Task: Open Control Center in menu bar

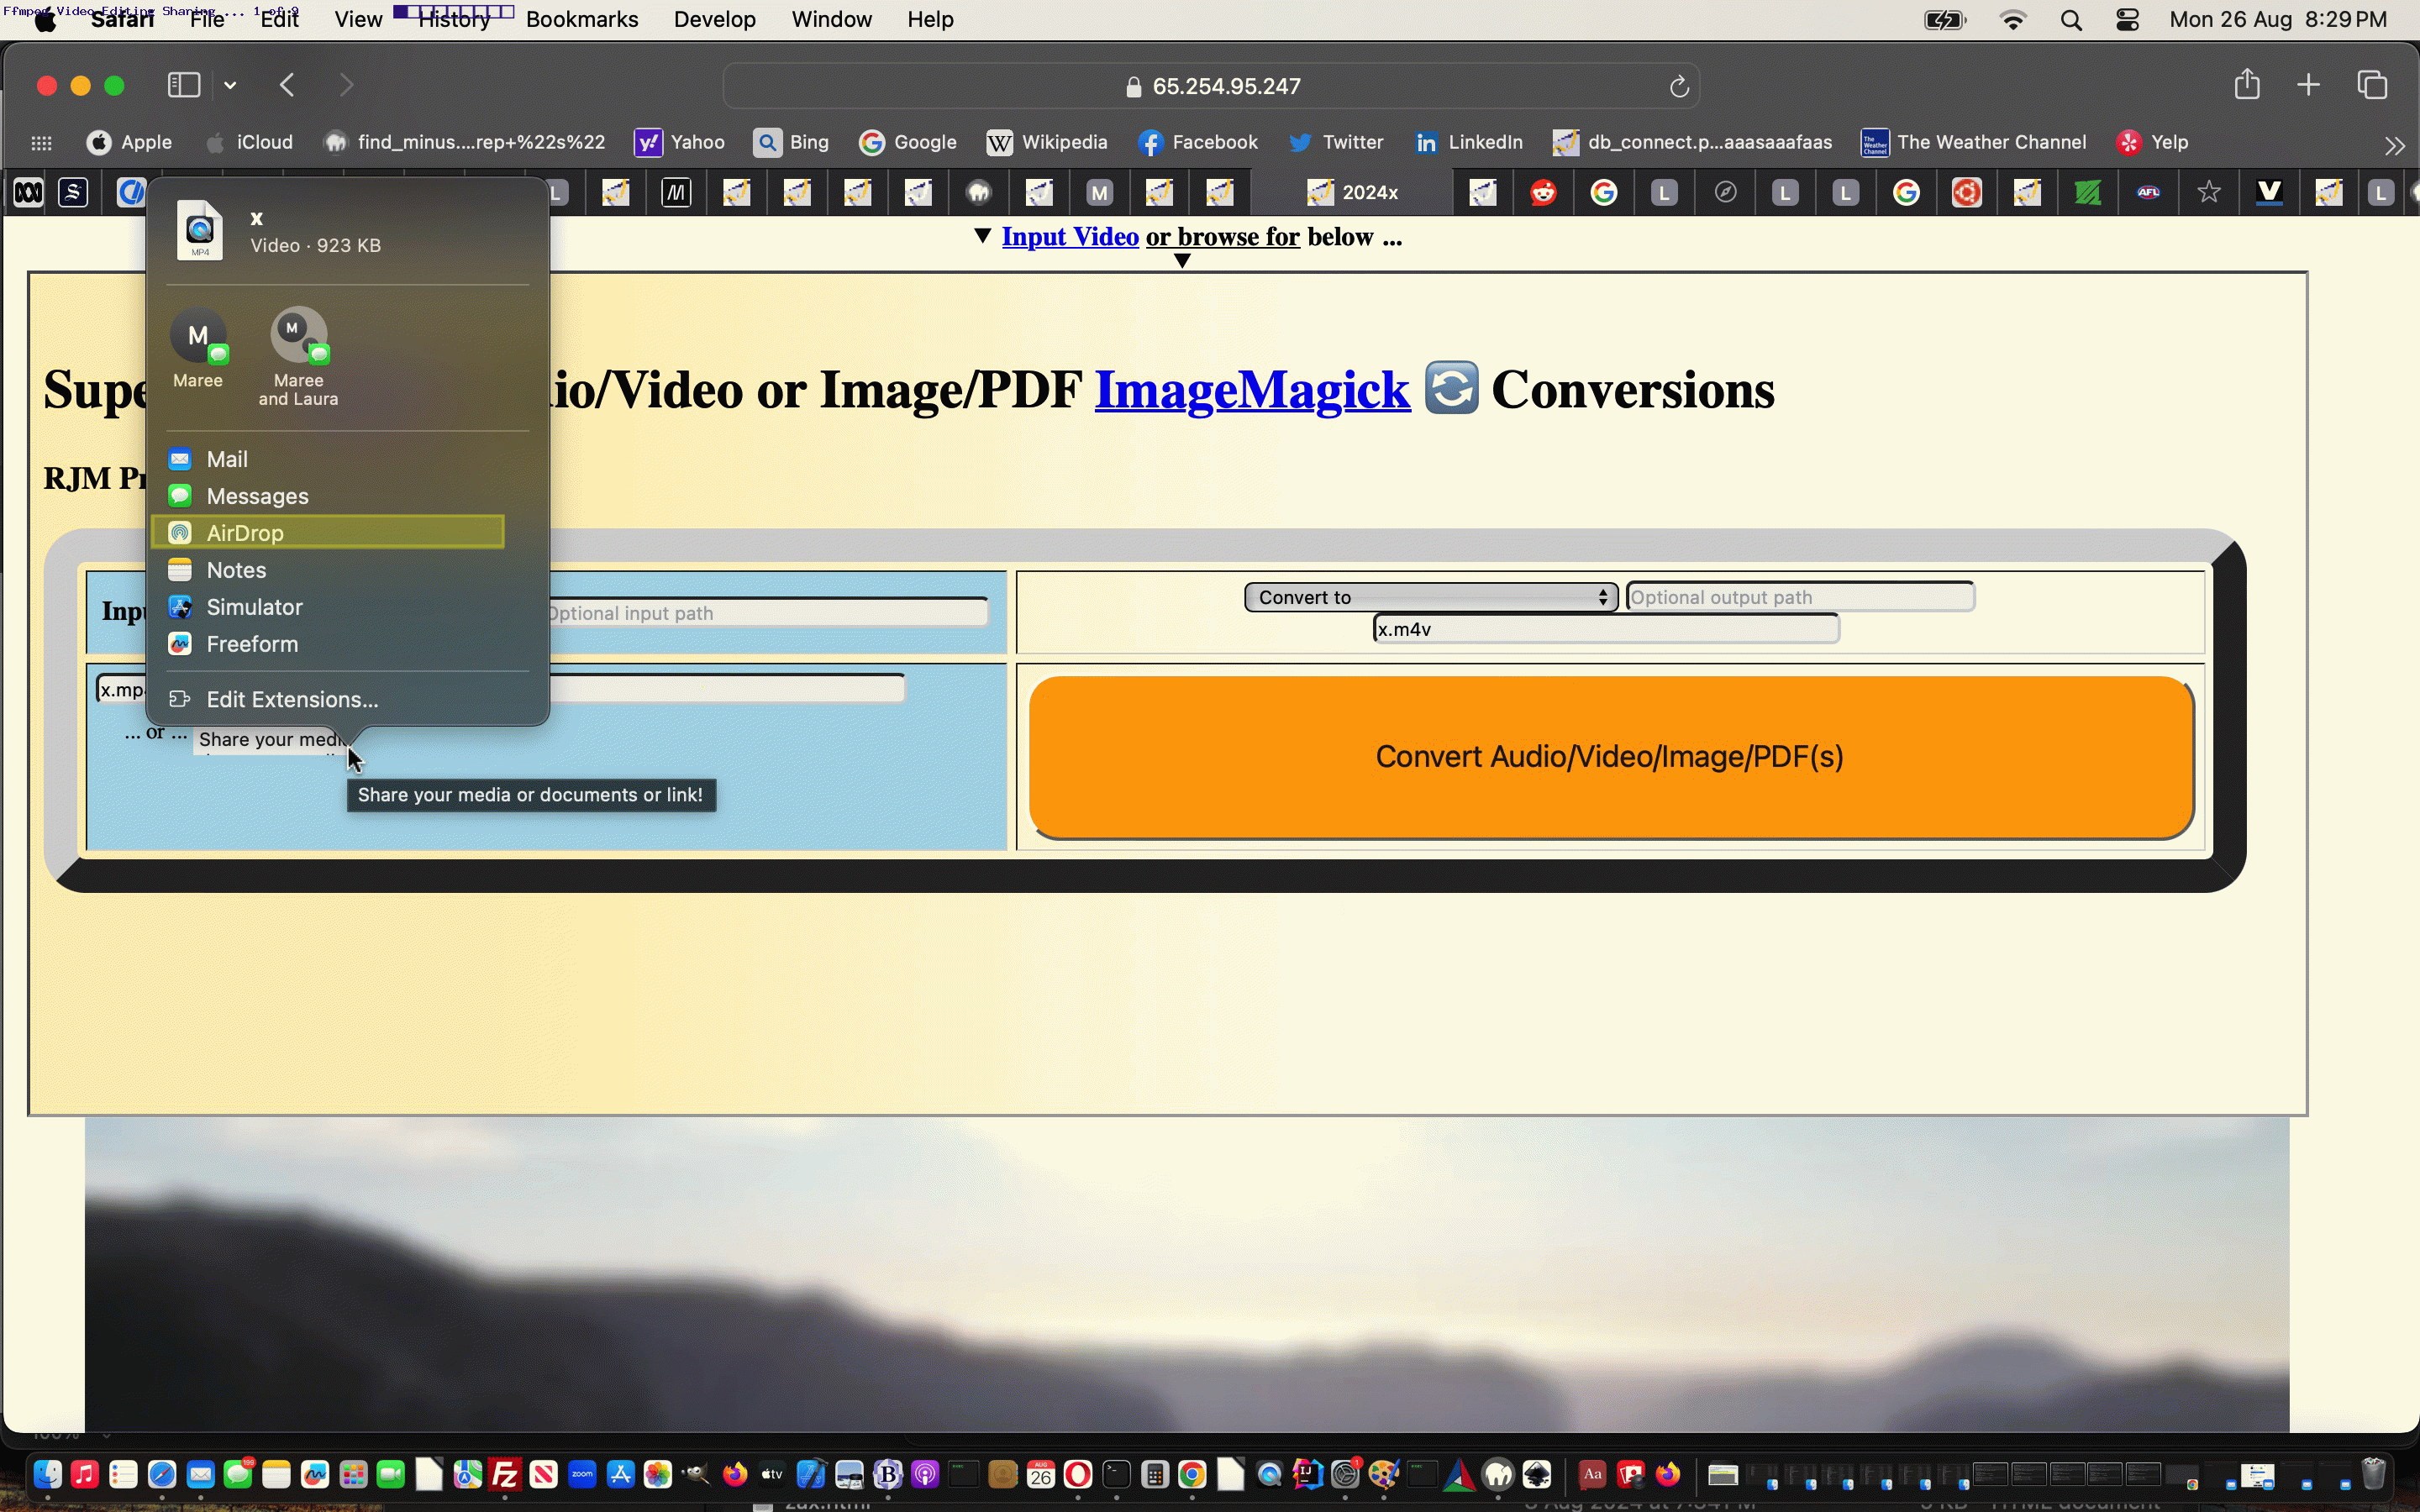Action: tap(2128, 20)
